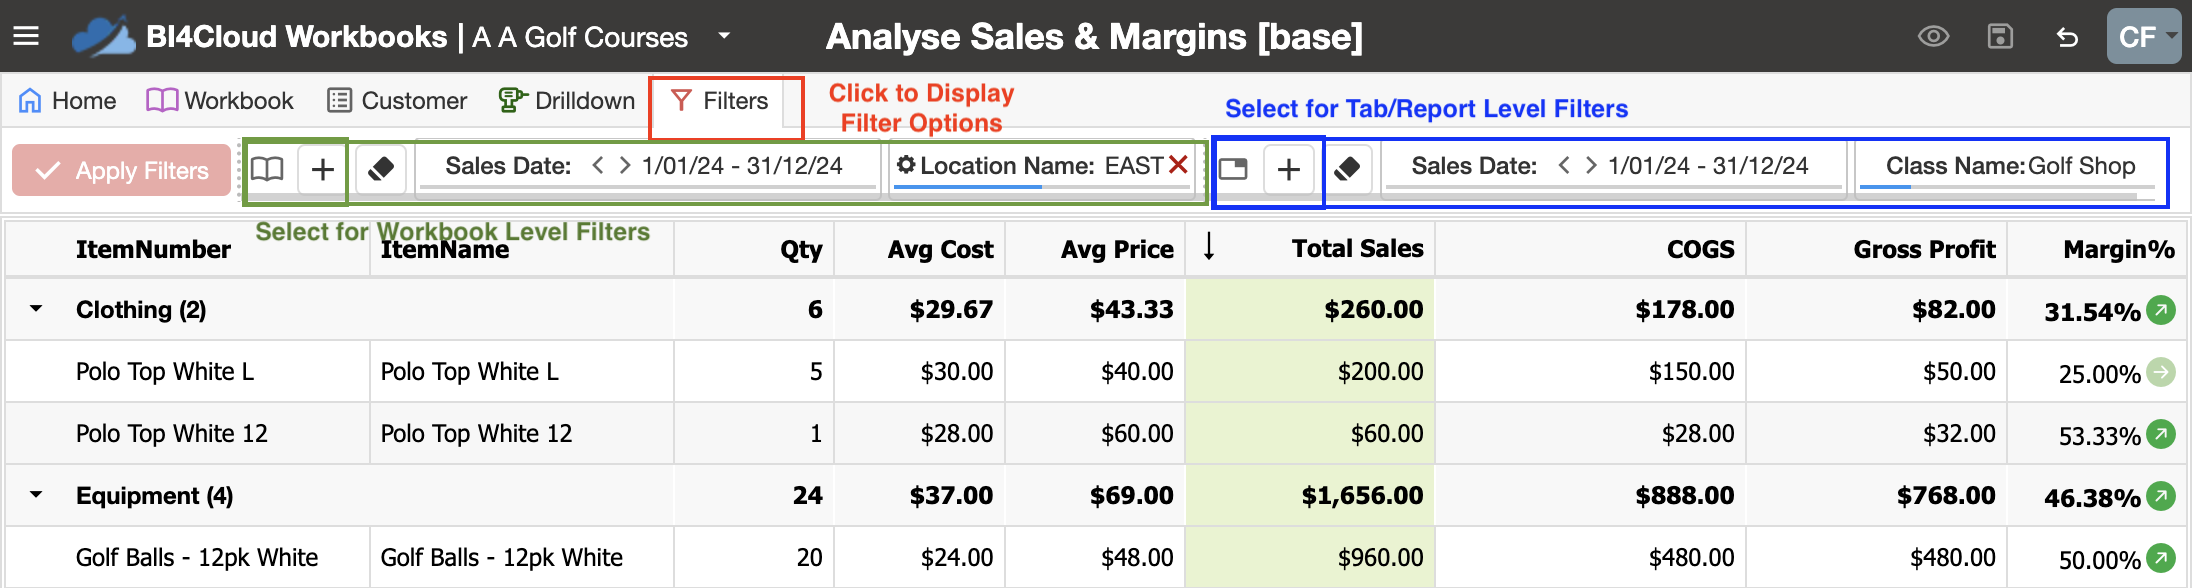Add a tab level filter with plus
Image resolution: width=2192 pixels, height=588 pixels.
point(1288,169)
